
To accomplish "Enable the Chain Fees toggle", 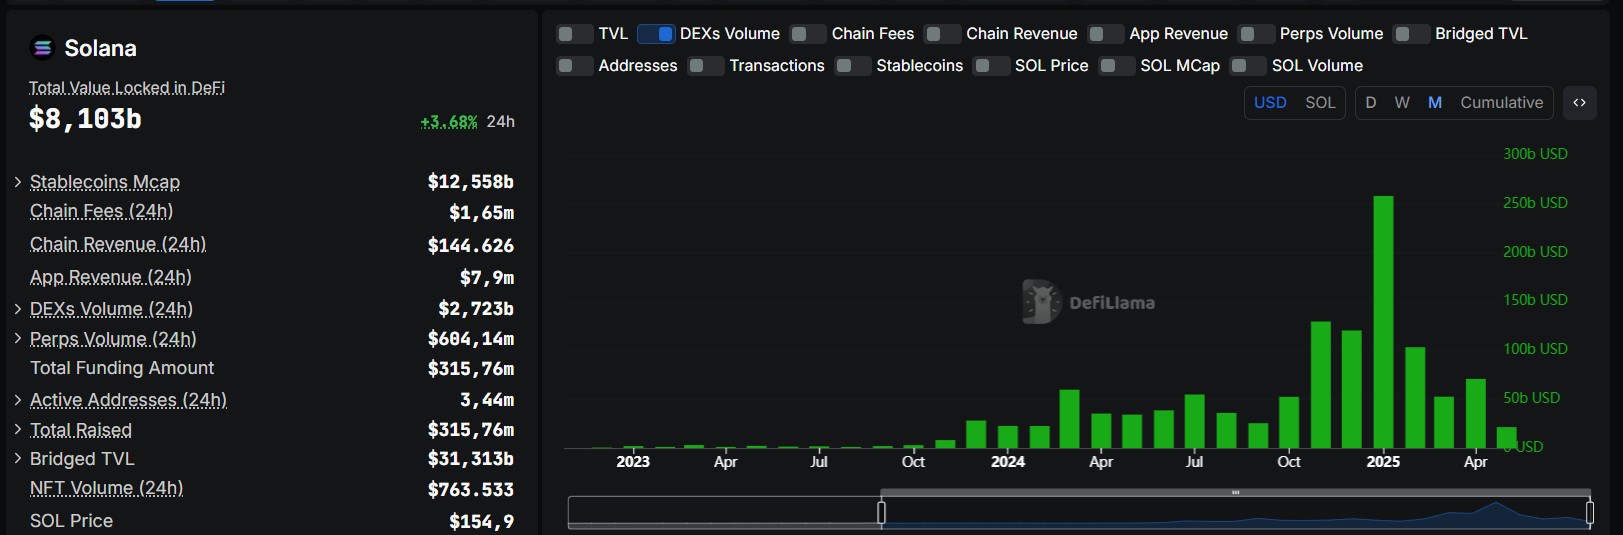I will (x=808, y=34).
